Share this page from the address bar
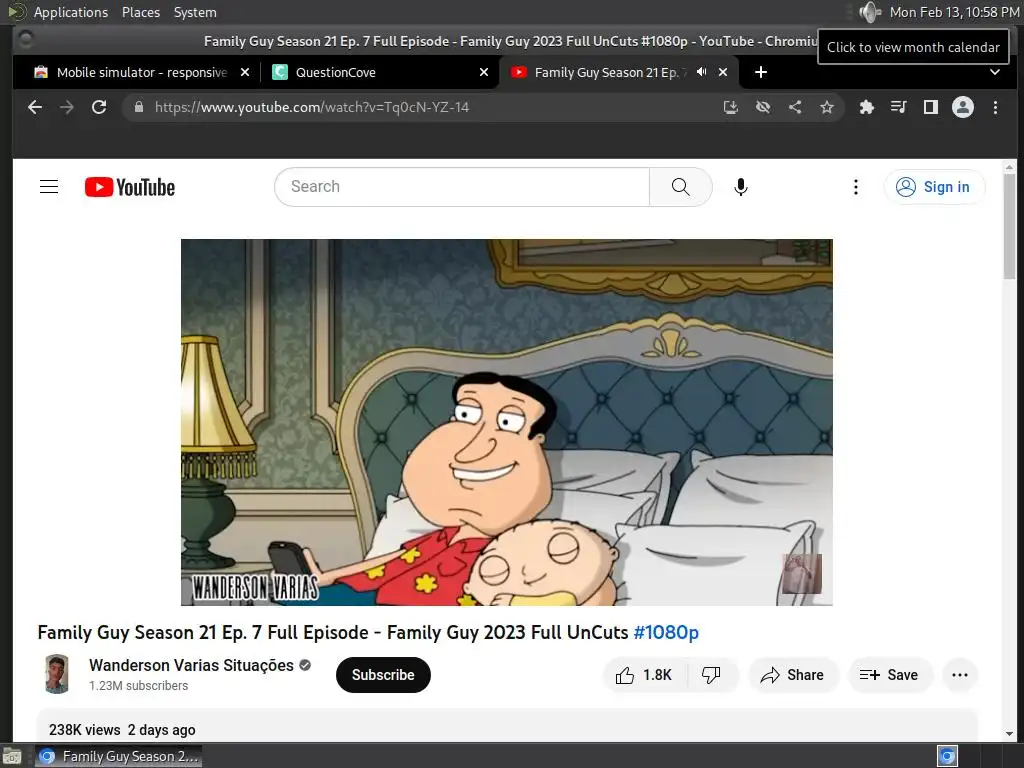 (795, 107)
